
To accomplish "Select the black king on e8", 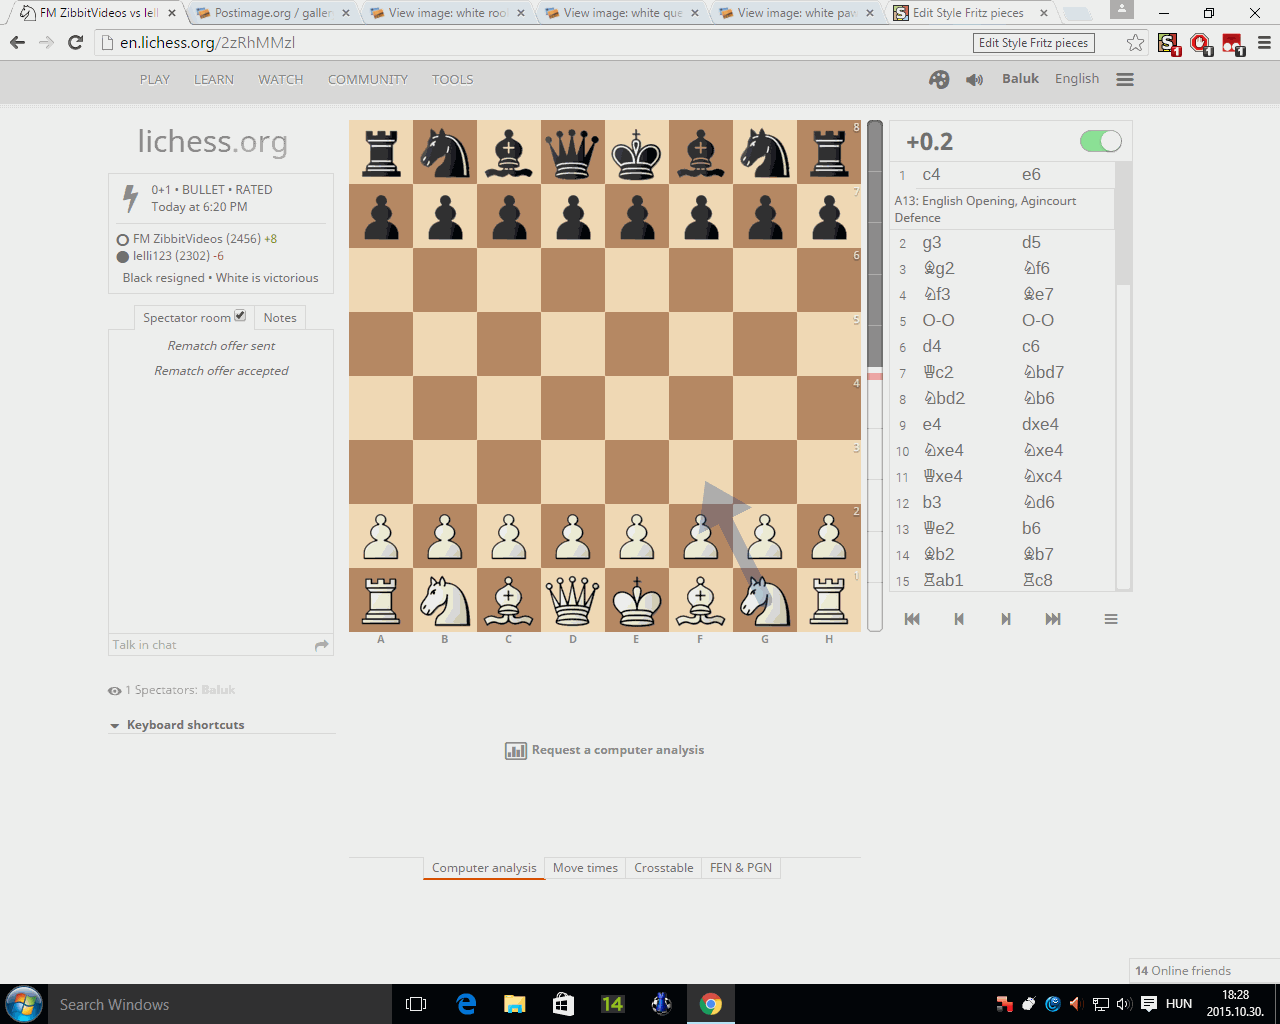I will [637, 153].
